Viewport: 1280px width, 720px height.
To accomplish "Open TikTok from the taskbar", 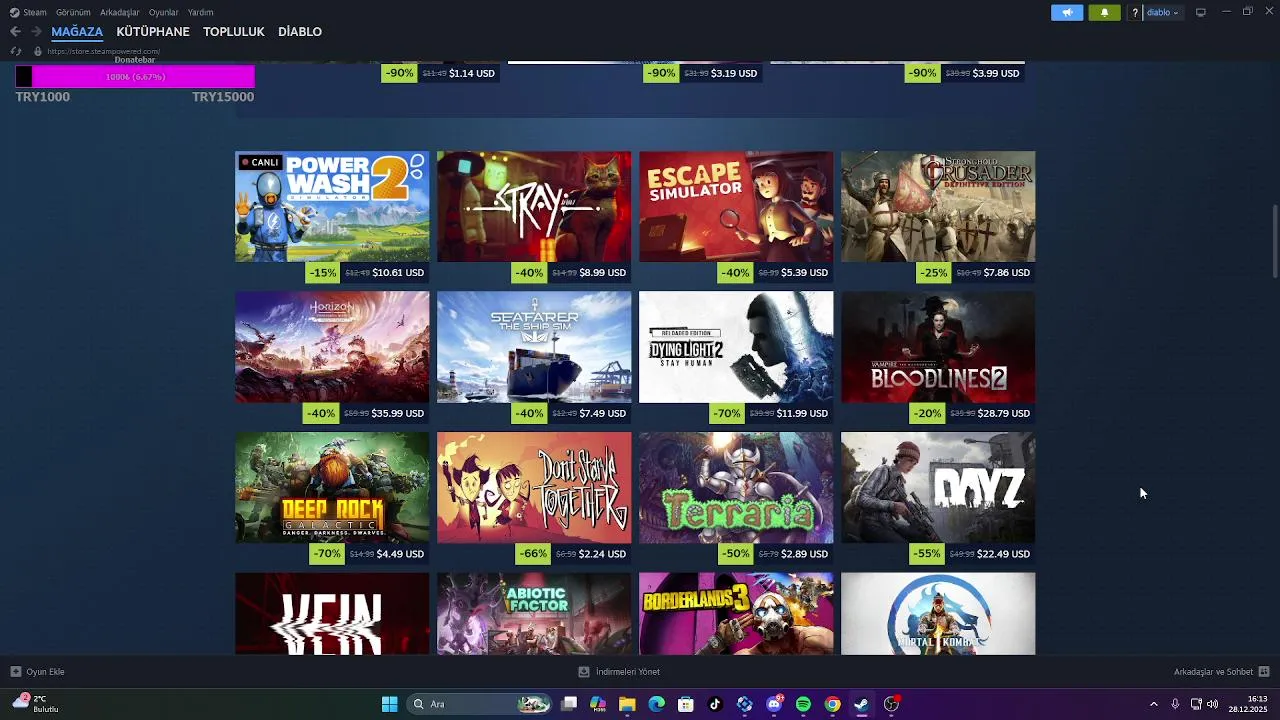I will (x=715, y=704).
